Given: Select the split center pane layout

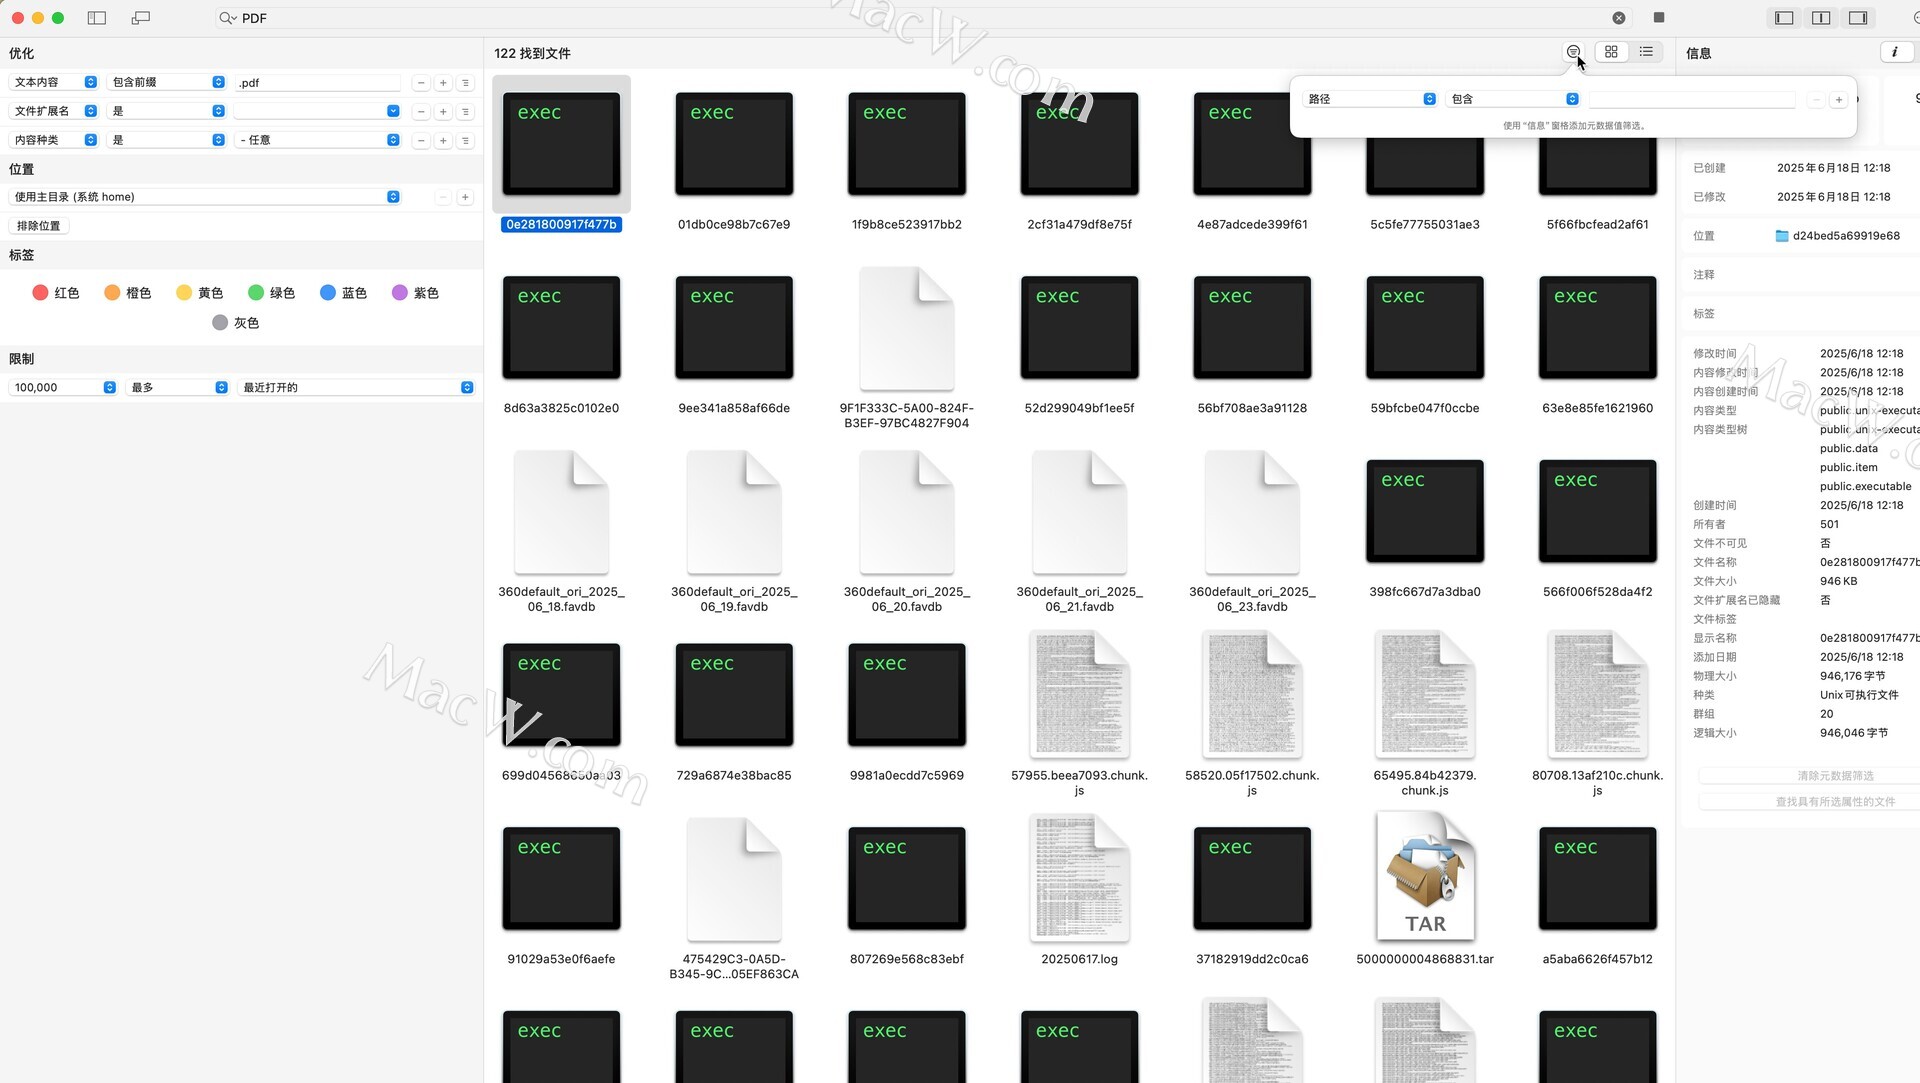Looking at the screenshot, I should point(1821,18).
